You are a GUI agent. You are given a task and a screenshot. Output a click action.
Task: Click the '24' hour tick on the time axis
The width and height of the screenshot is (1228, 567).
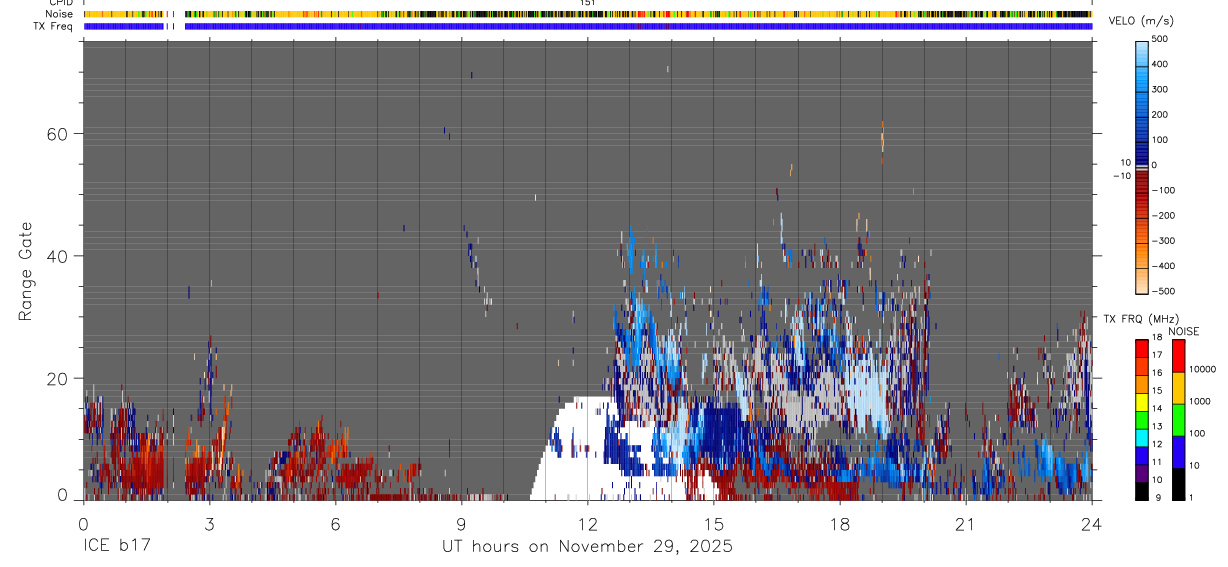(1091, 523)
